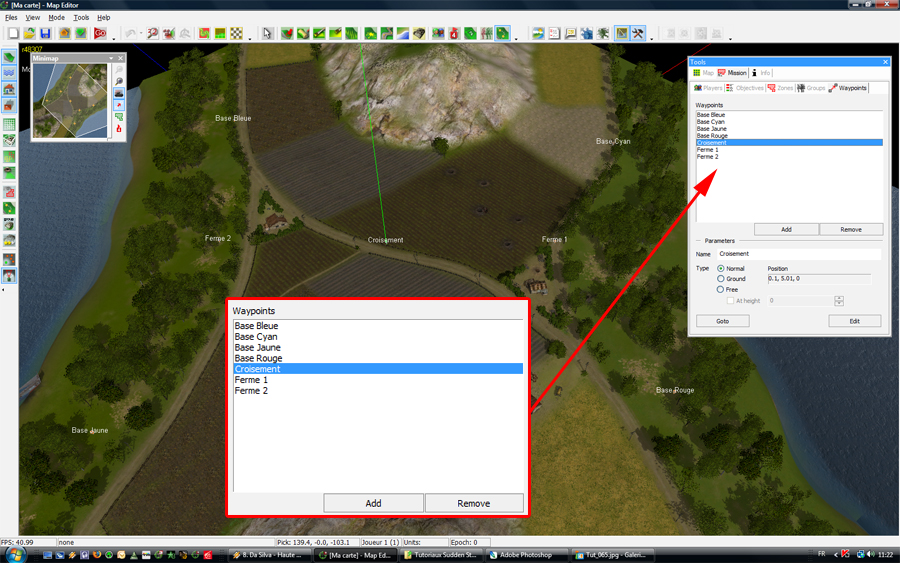Click the undo arrow in the toolbar
900x563 pixels.
coord(130,33)
